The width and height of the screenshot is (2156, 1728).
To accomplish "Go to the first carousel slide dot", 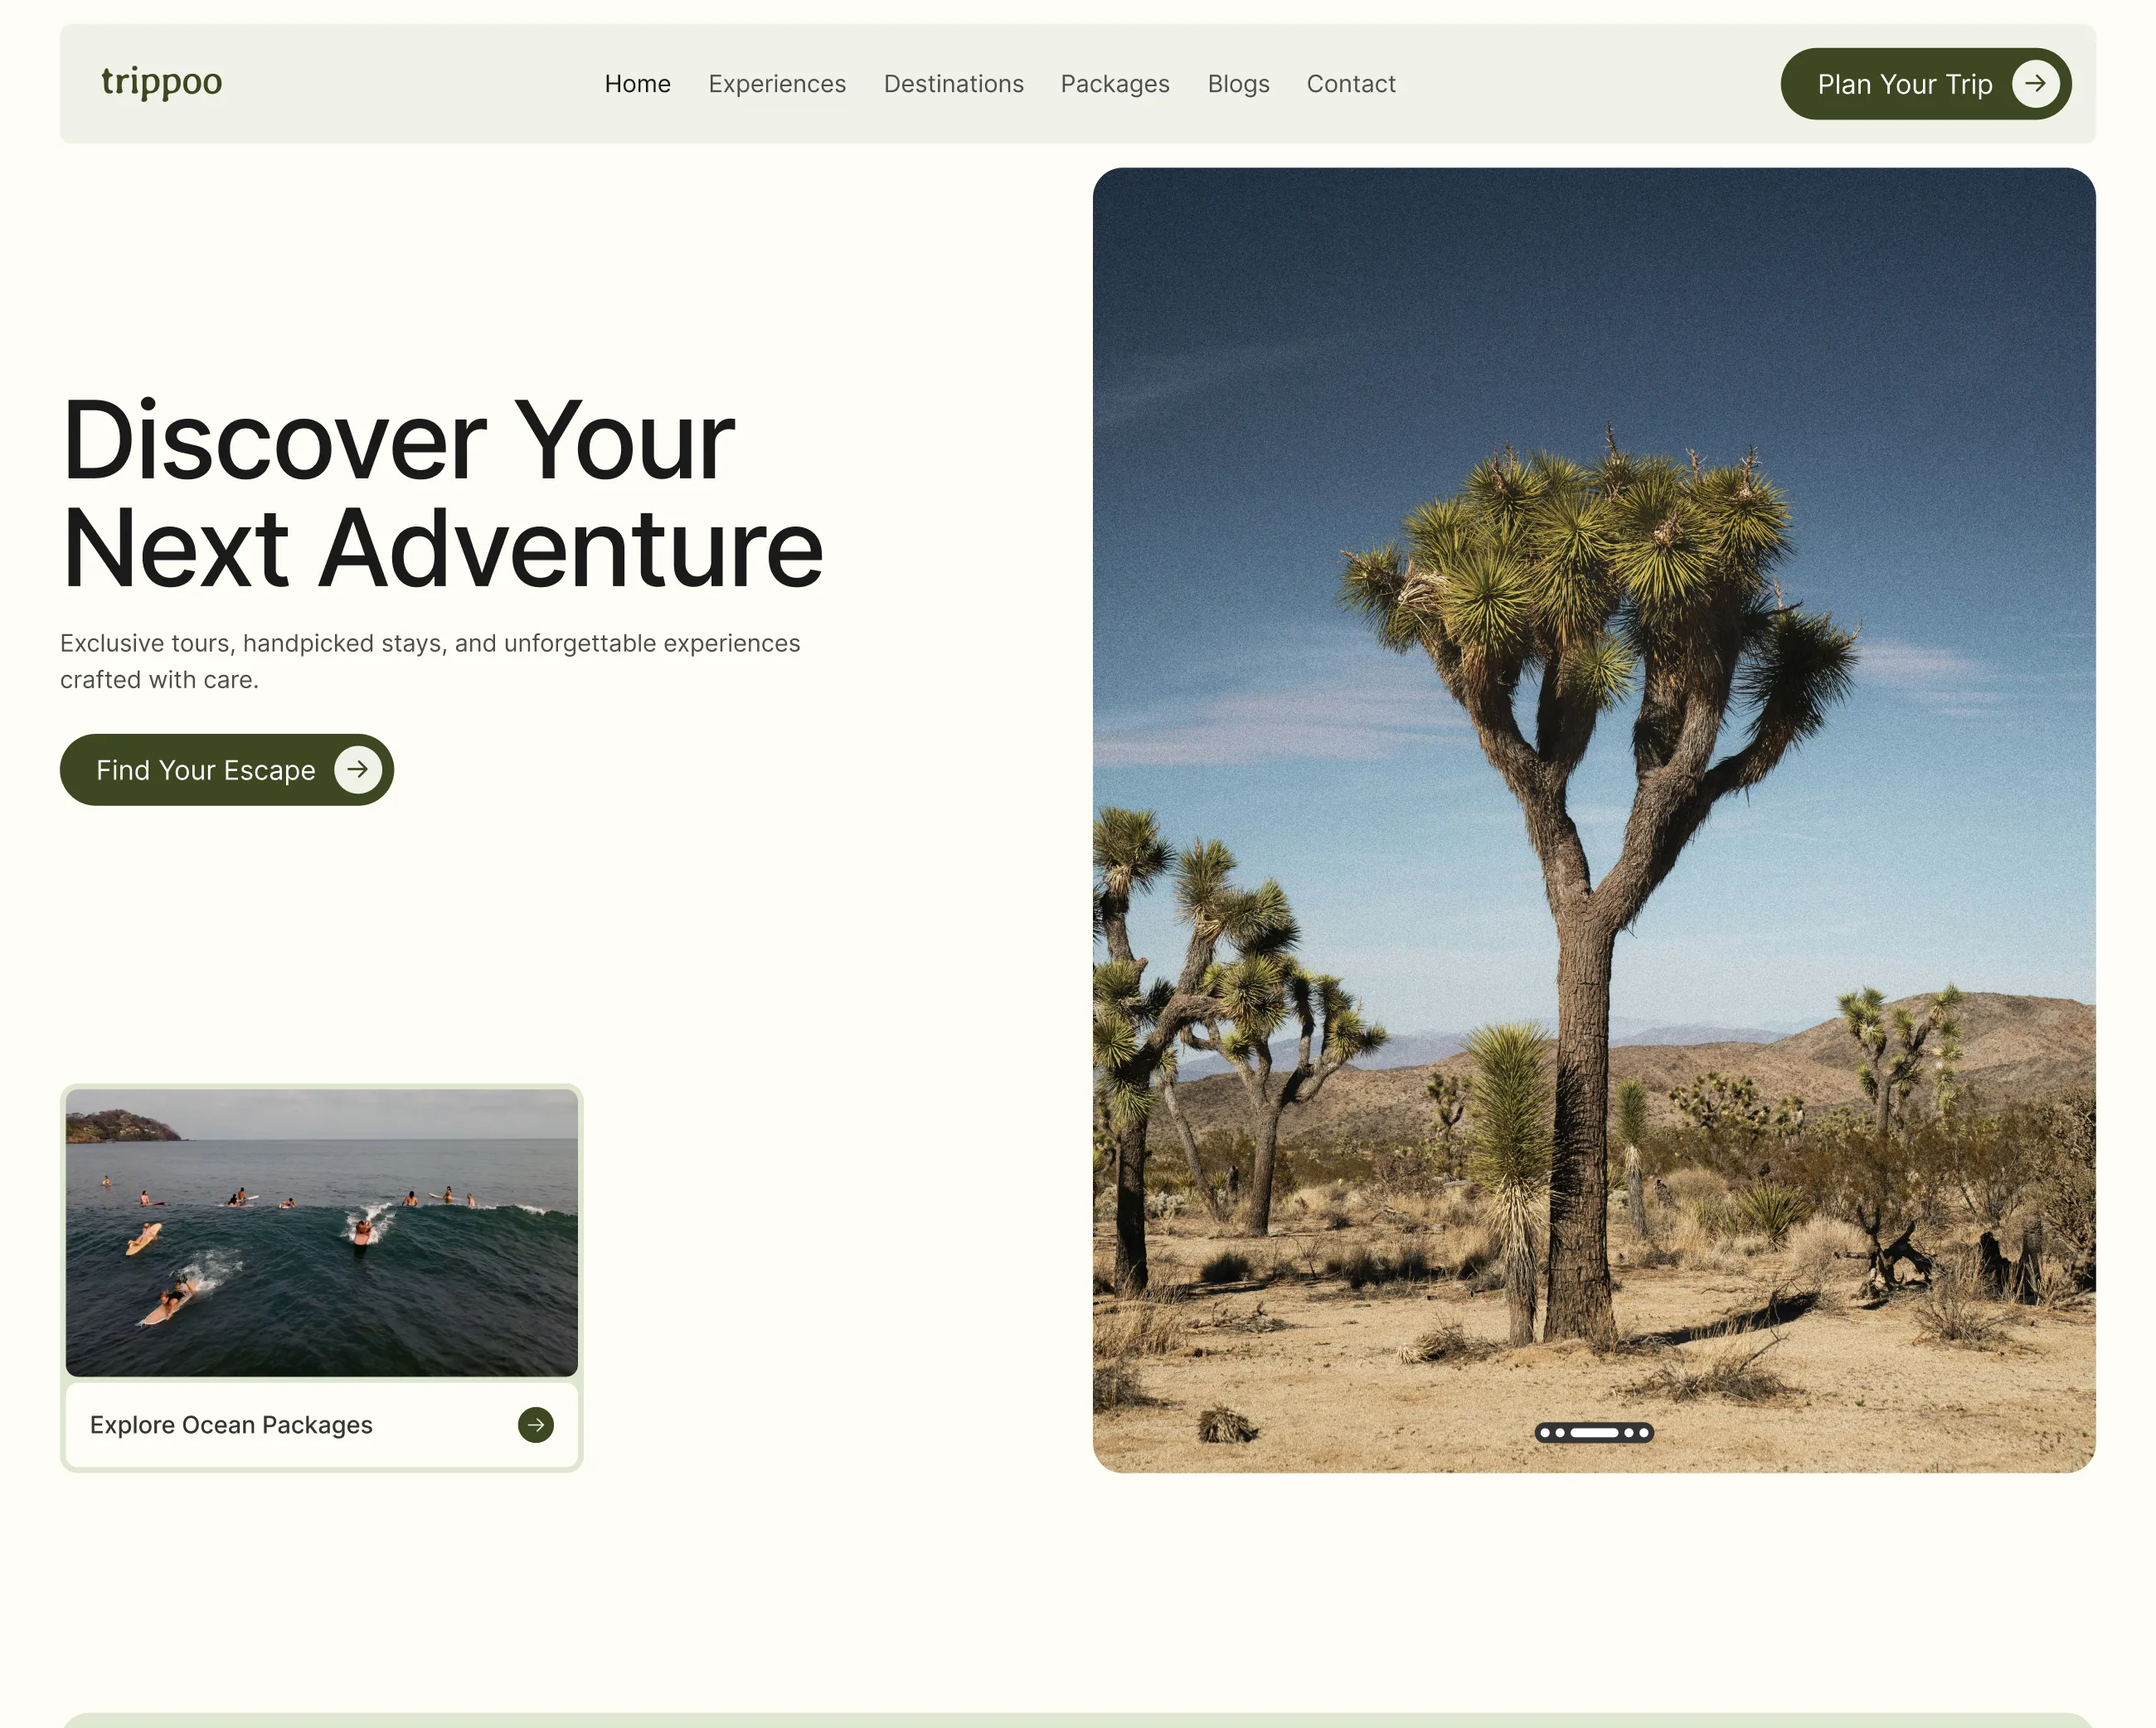I will [1546, 1433].
